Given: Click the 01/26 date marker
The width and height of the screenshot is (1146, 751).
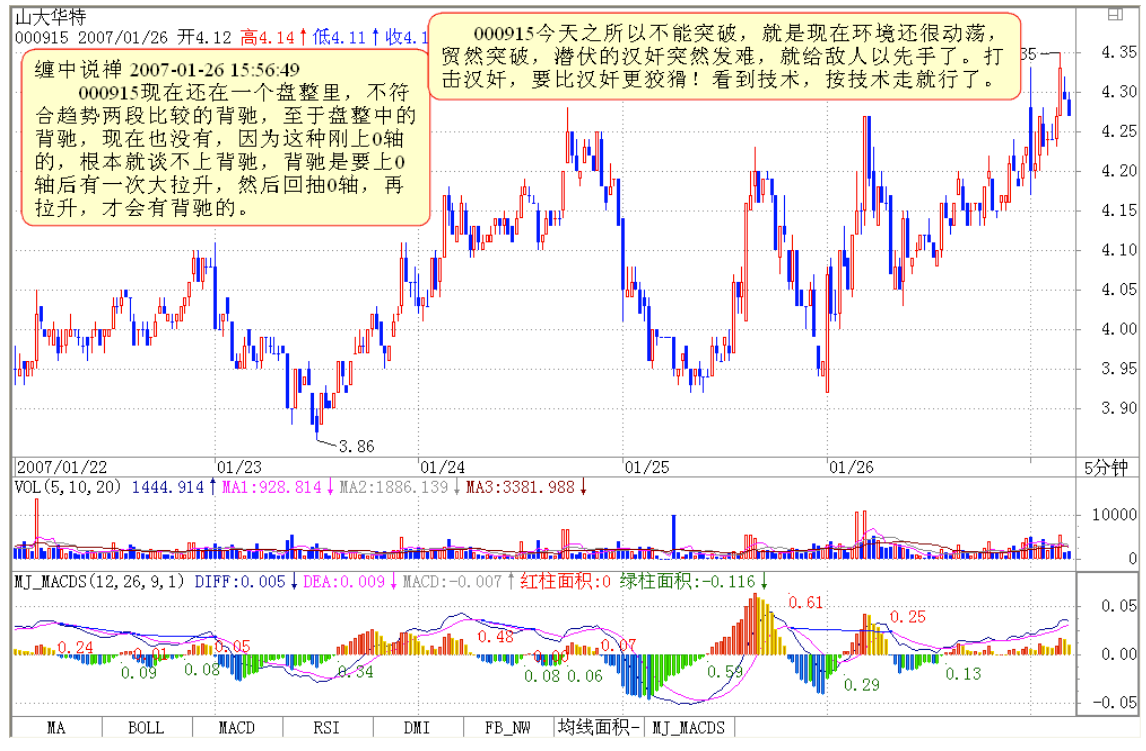Looking at the screenshot, I should pos(851,468).
